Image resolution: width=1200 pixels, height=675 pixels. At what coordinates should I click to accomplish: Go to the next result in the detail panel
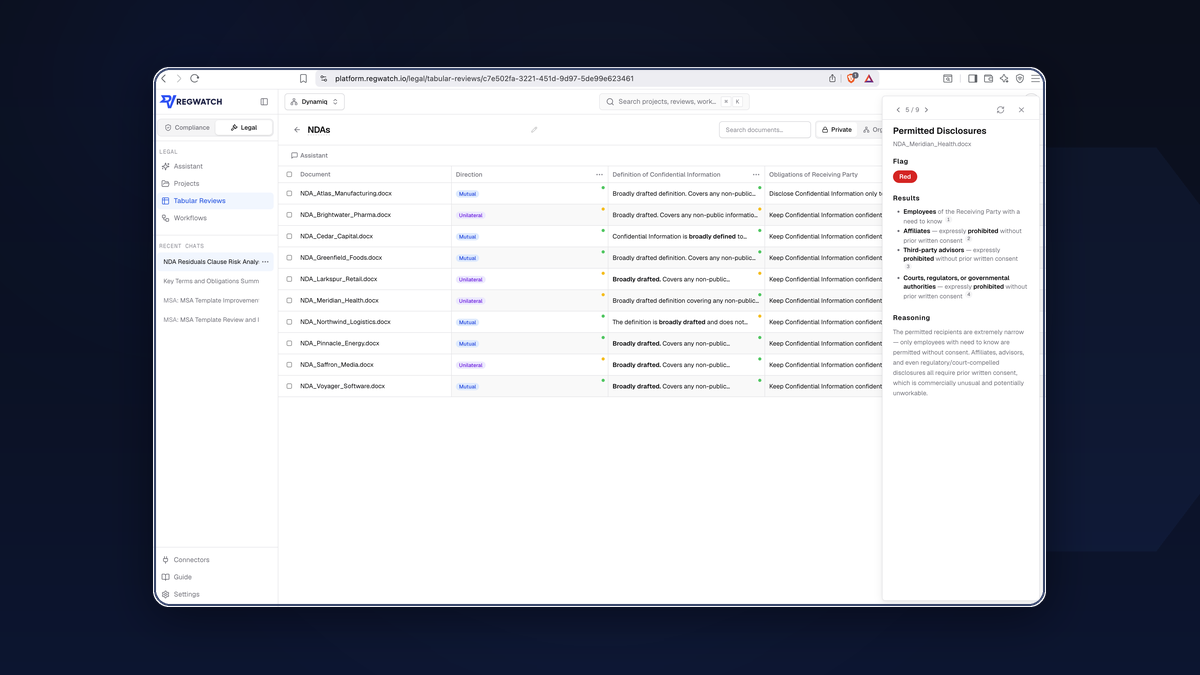pos(926,110)
